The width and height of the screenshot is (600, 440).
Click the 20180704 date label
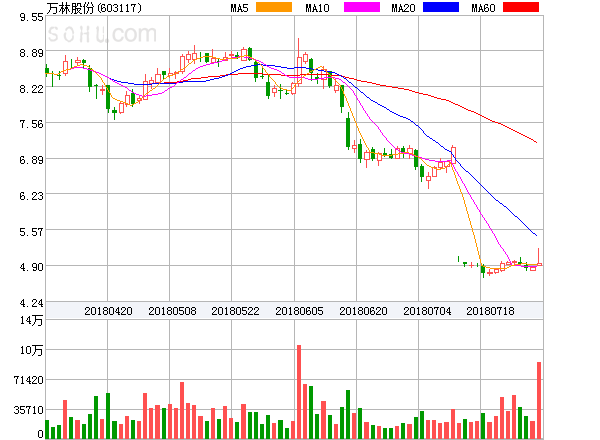click(427, 311)
